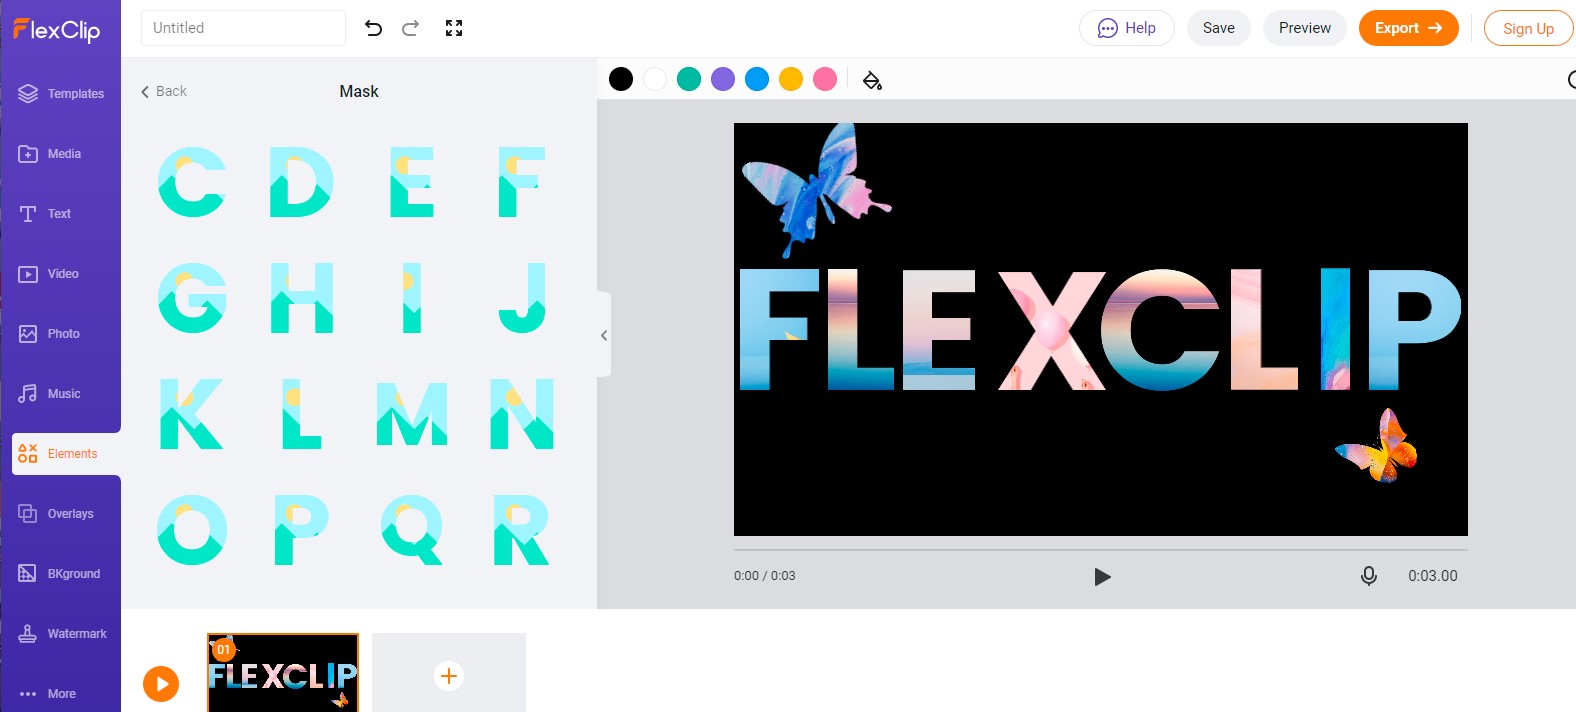The width and height of the screenshot is (1576, 712).
Task: Open the More sidebar menu
Action: [48, 693]
